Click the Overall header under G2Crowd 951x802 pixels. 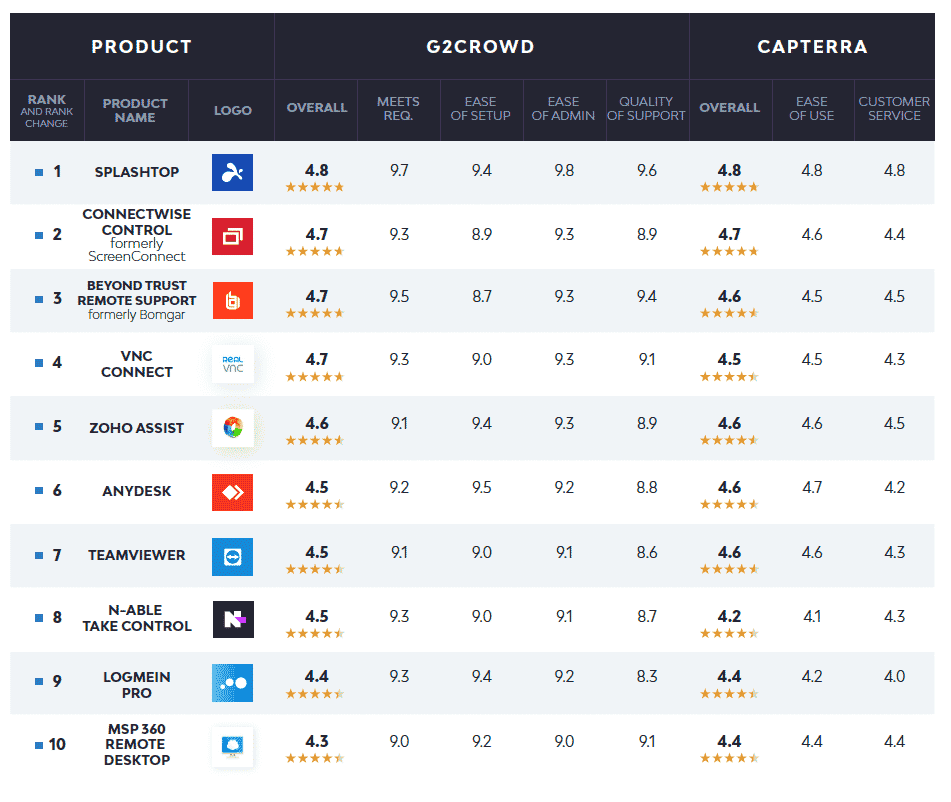pos(317,108)
